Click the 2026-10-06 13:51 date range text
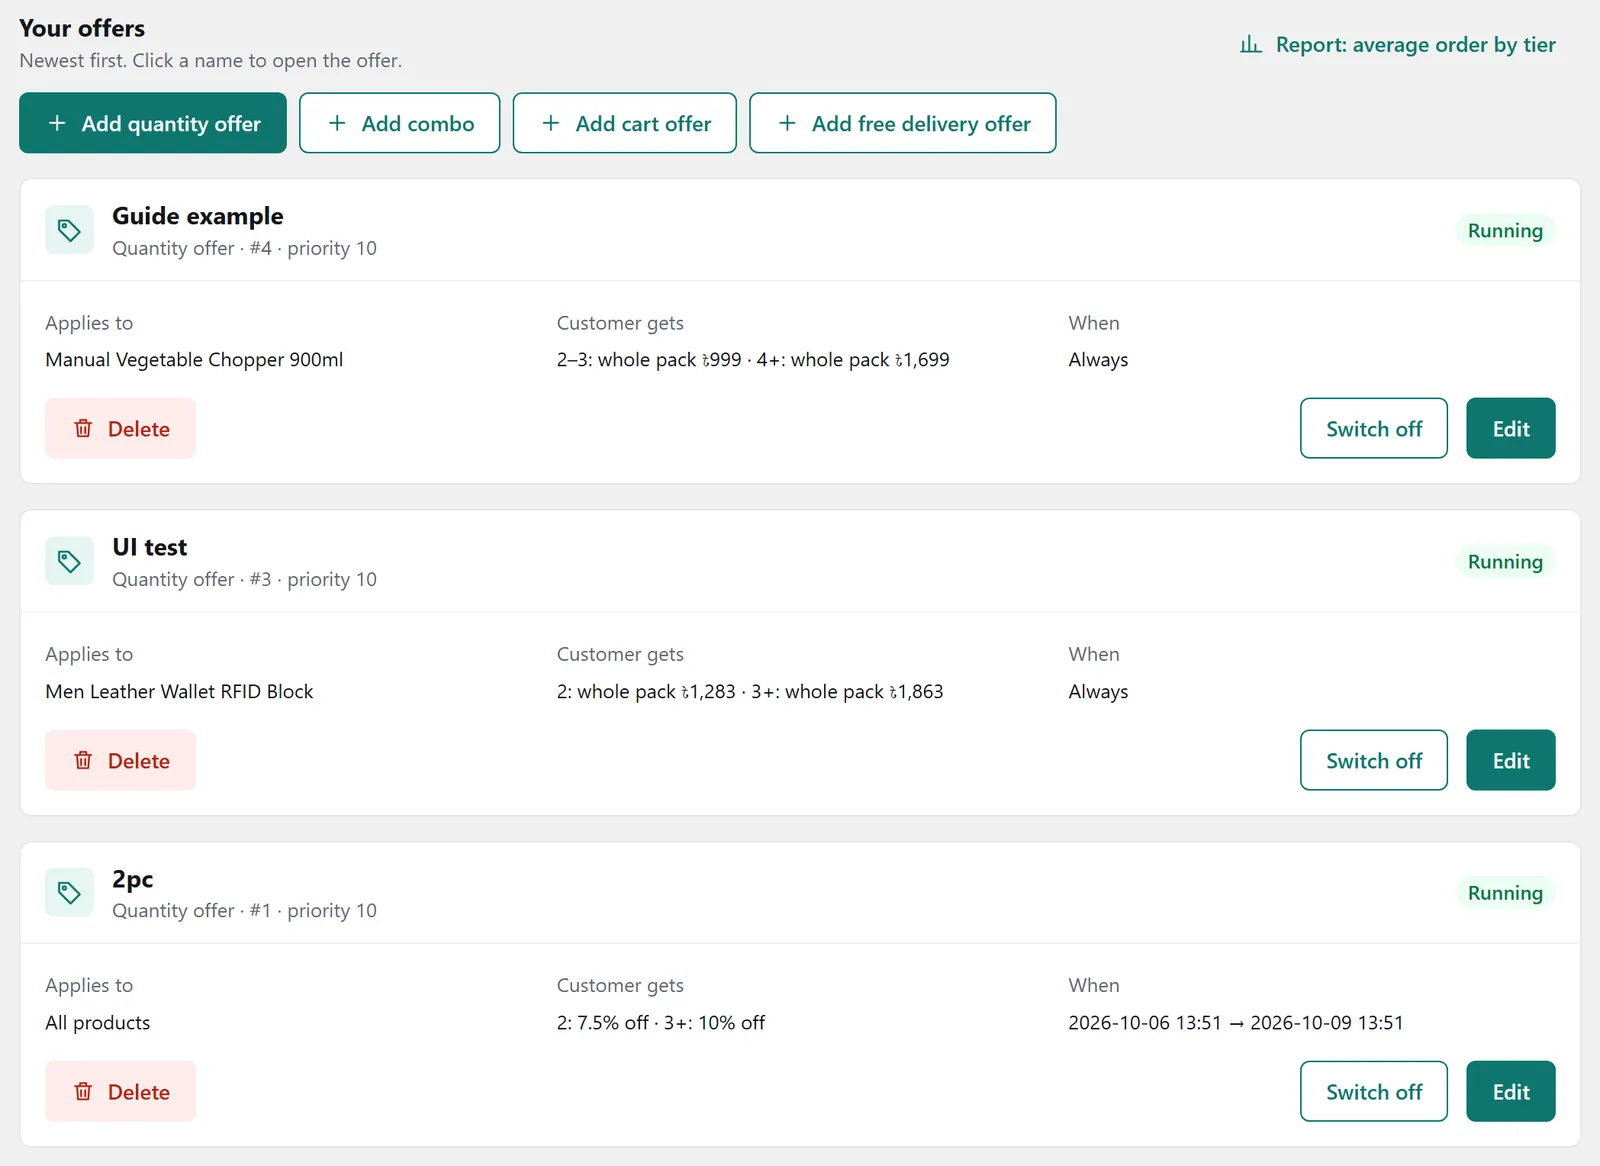1600x1166 pixels. [1236, 1023]
